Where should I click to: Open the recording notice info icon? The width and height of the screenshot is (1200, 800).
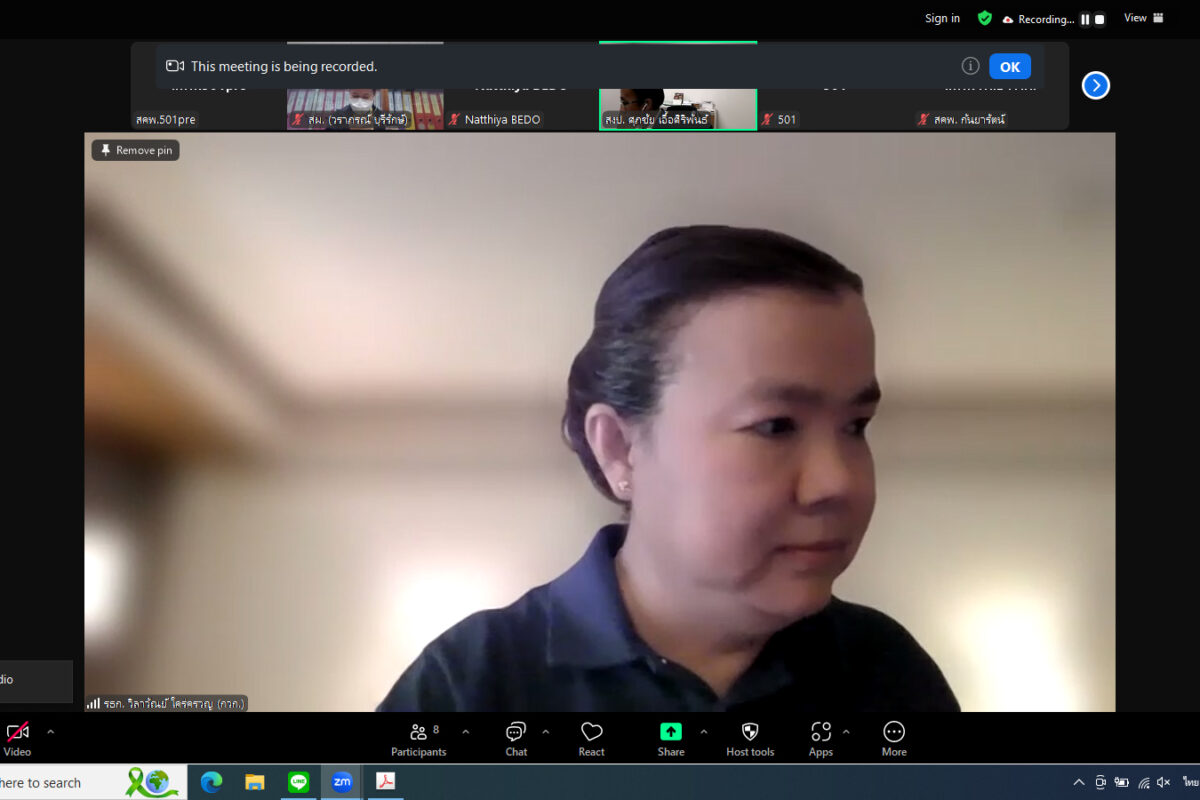coord(970,66)
